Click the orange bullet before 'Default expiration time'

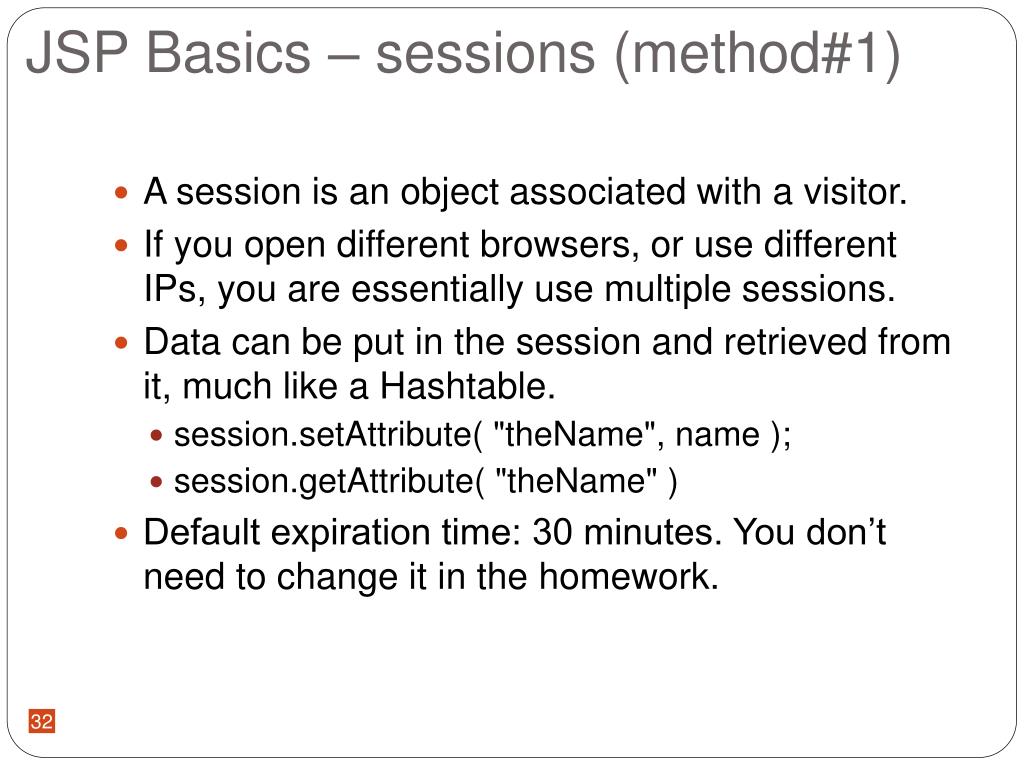pyautogui.click(x=121, y=533)
